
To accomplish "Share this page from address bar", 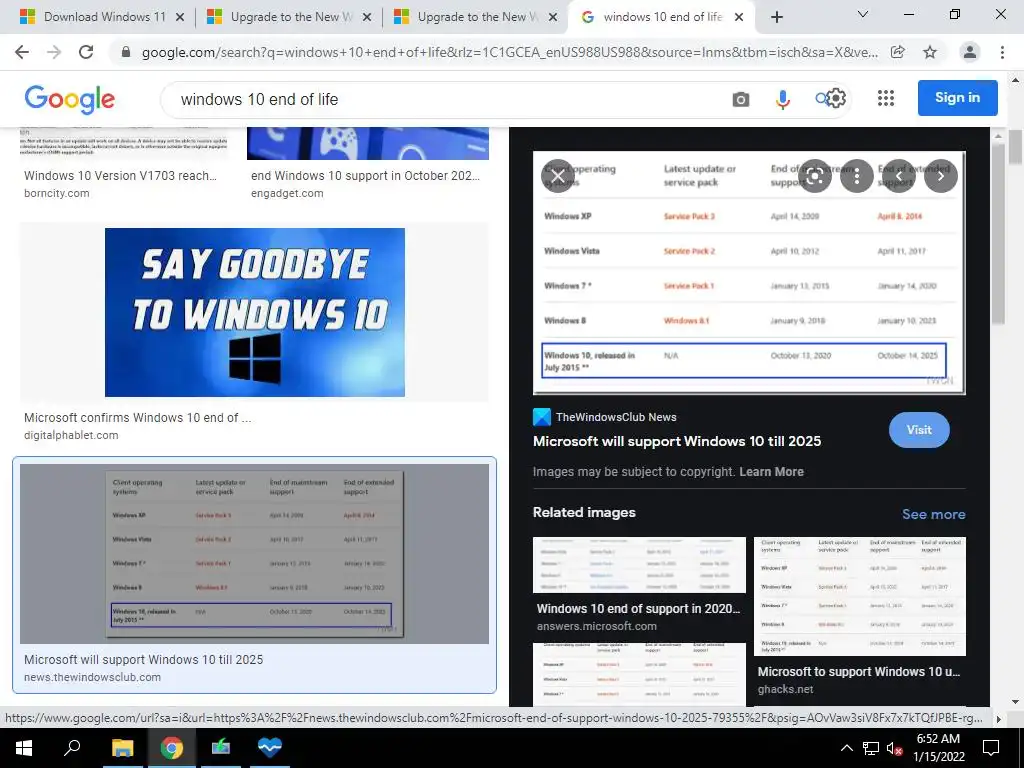I will pyautogui.click(x=898, y=52).
